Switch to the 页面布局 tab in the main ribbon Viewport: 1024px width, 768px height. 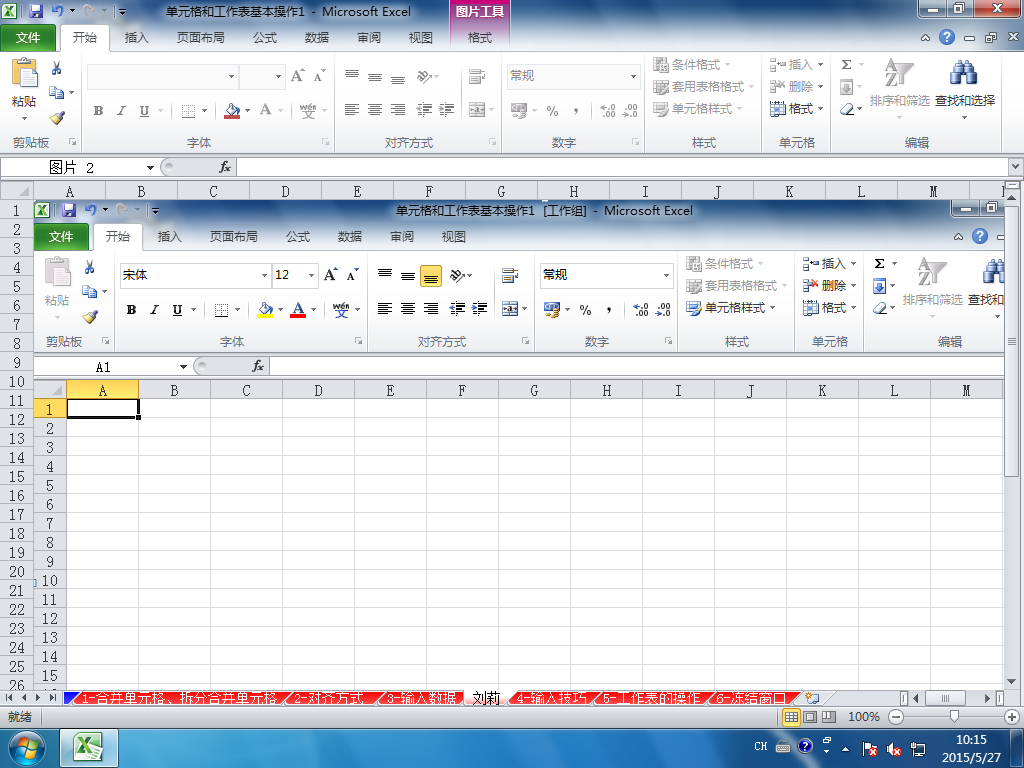click(200, 37)
